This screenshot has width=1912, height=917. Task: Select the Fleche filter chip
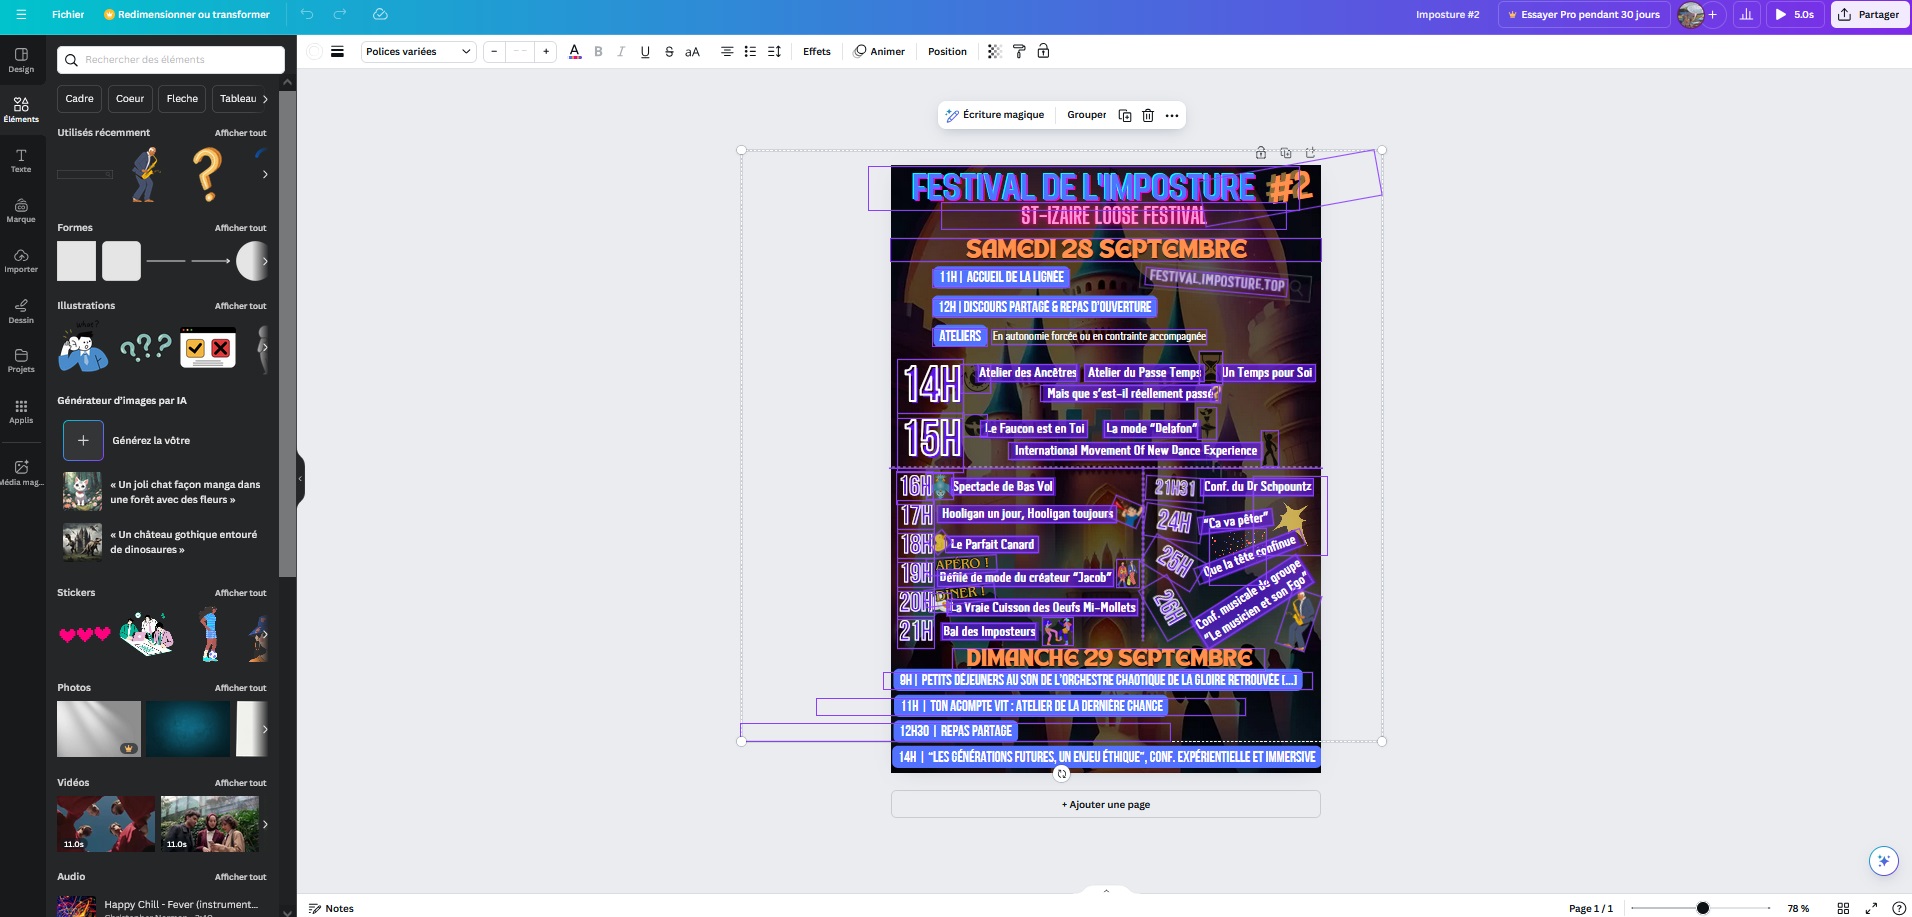[182, 99]
